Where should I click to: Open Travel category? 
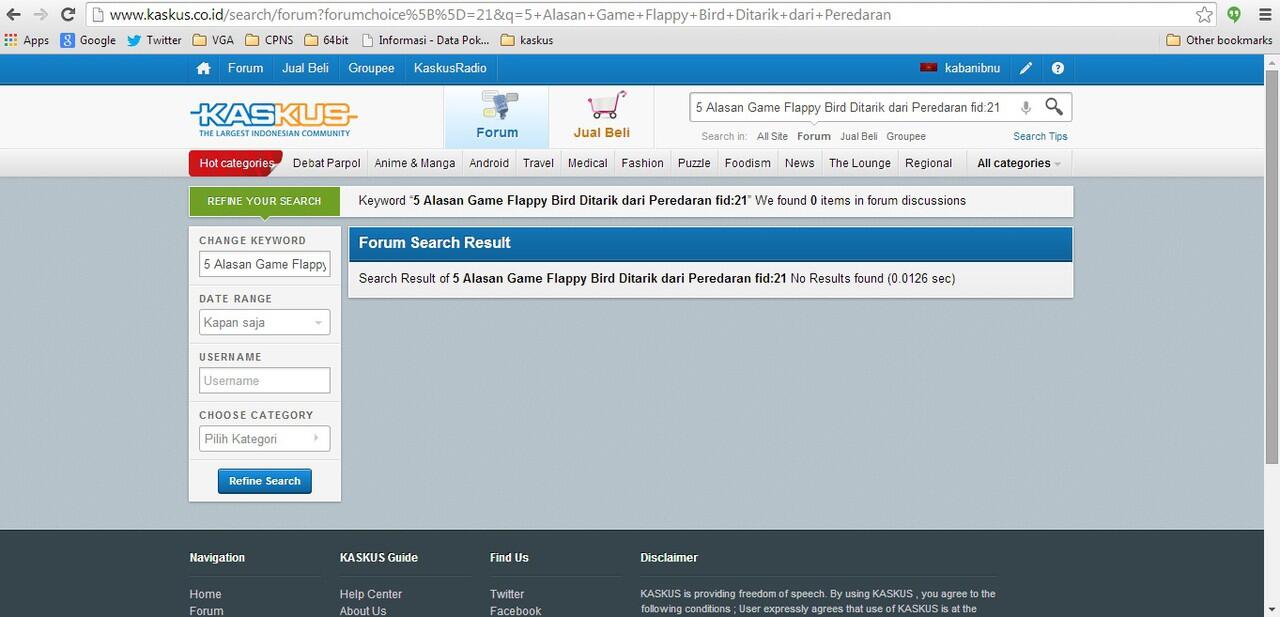(x=538, y=163)
